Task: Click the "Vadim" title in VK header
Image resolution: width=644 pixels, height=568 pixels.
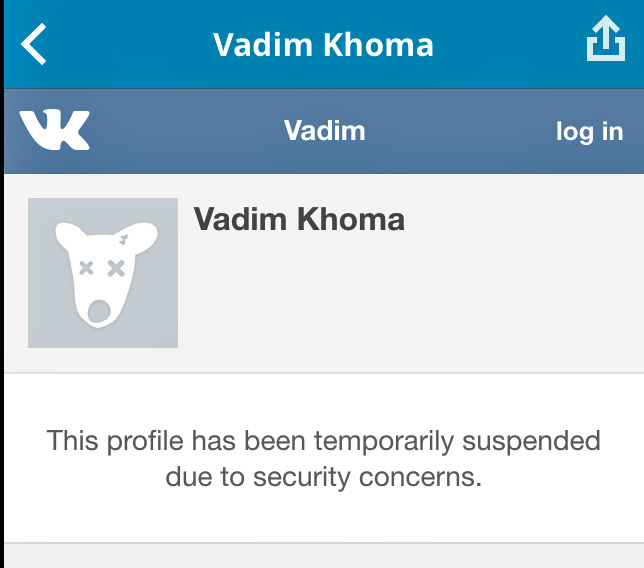Action: [x=324, y=130]
